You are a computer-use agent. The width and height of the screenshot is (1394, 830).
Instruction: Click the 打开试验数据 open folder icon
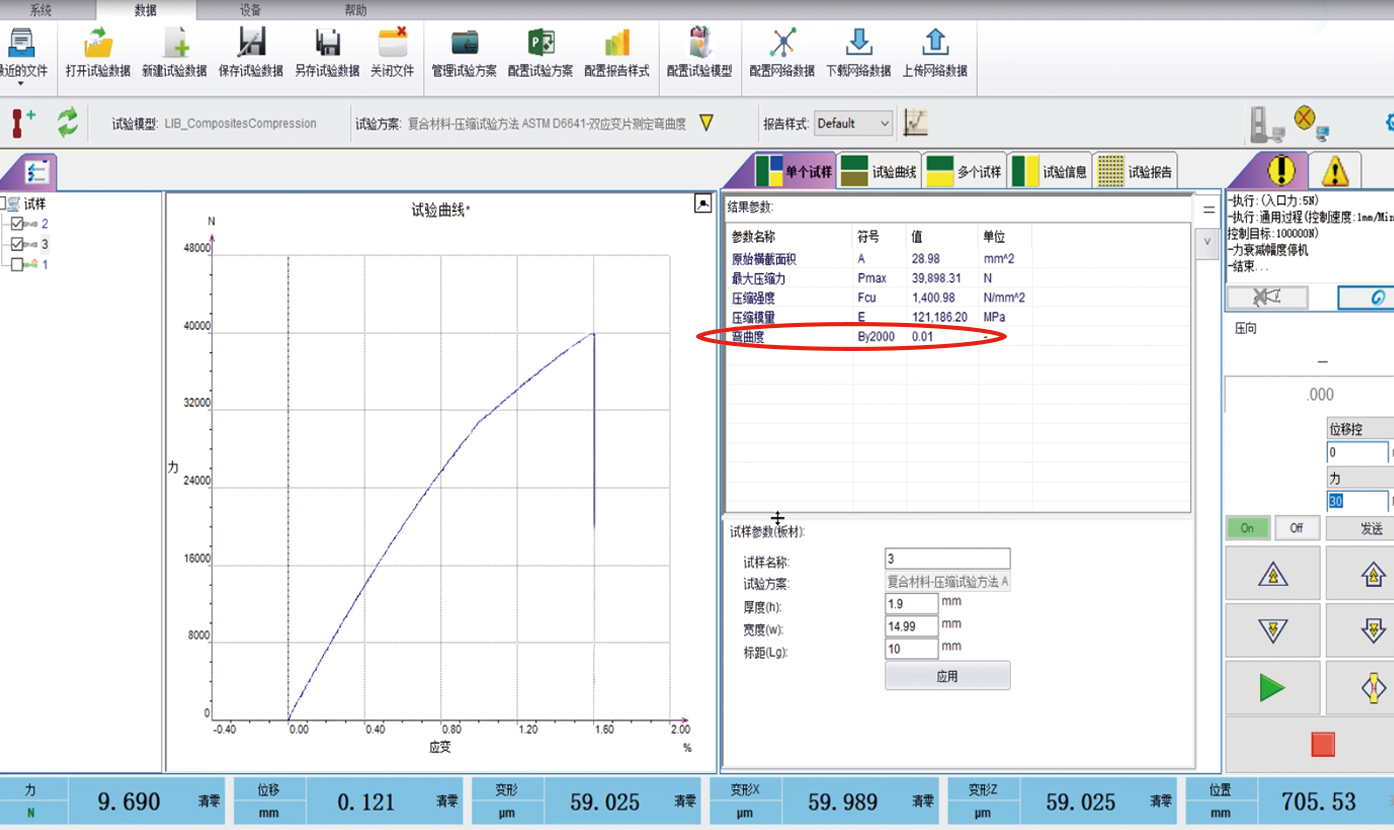(98, 44)
